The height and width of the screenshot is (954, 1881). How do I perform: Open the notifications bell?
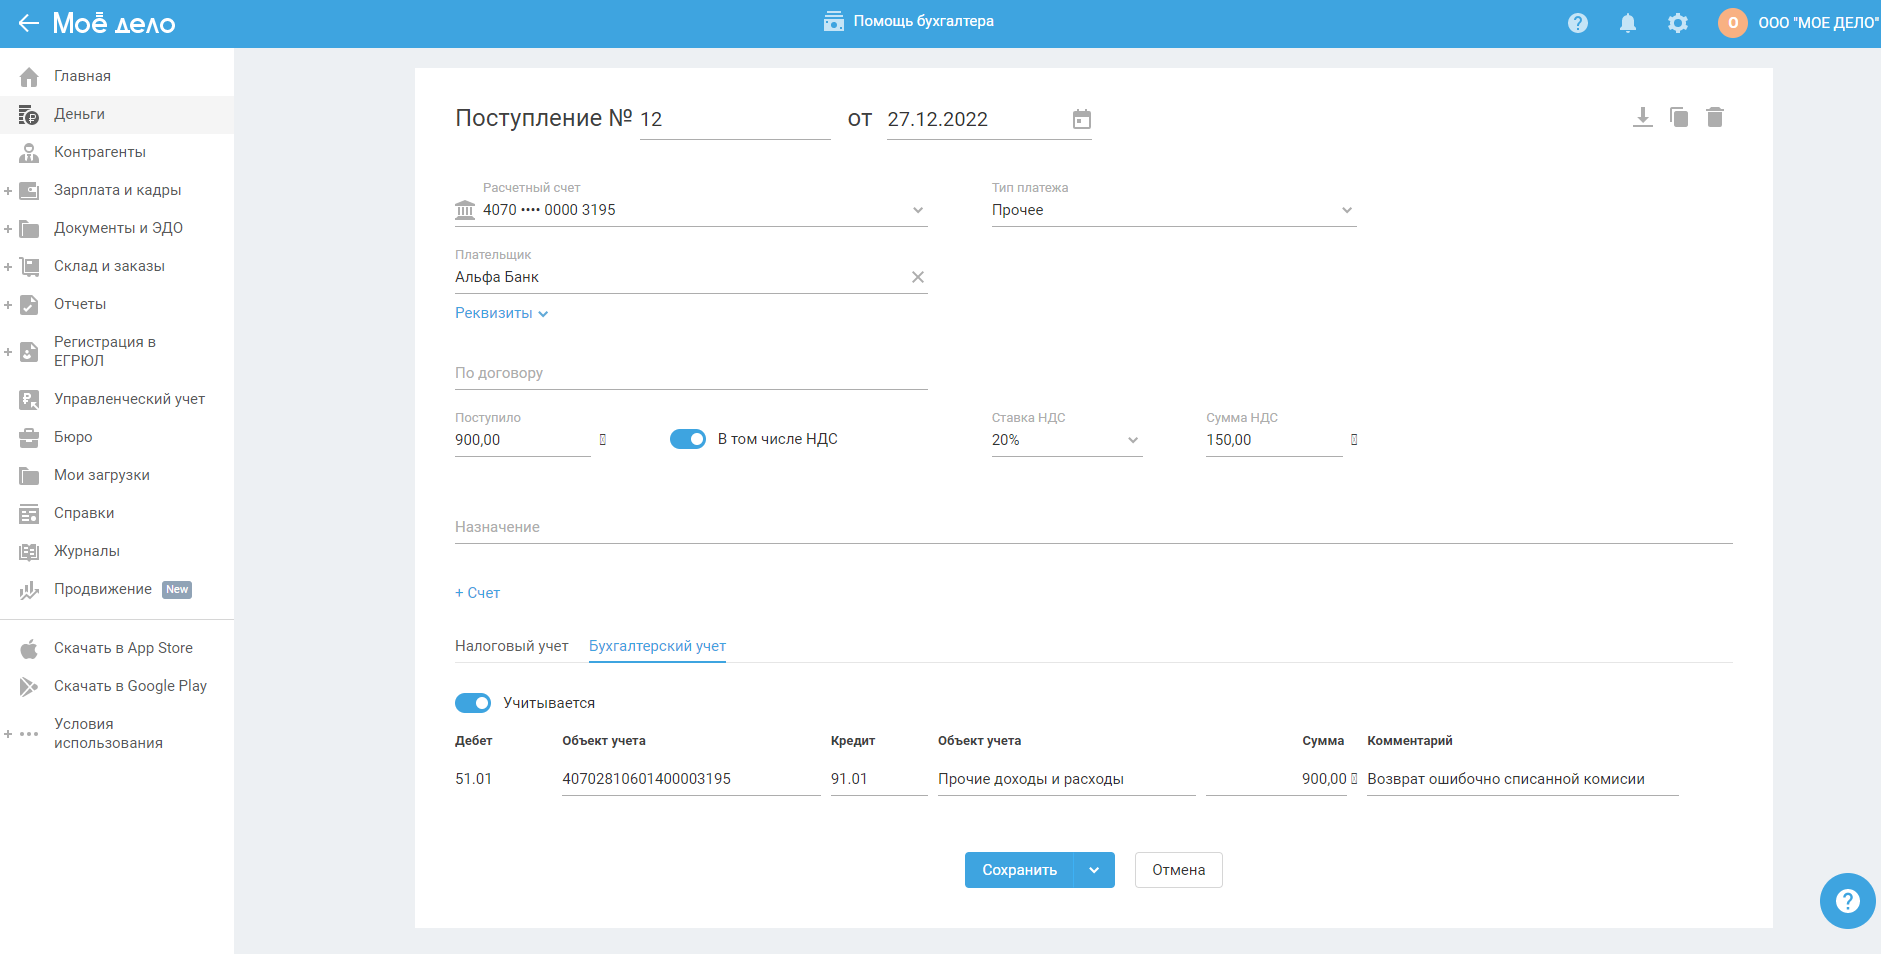[1628, 23]
